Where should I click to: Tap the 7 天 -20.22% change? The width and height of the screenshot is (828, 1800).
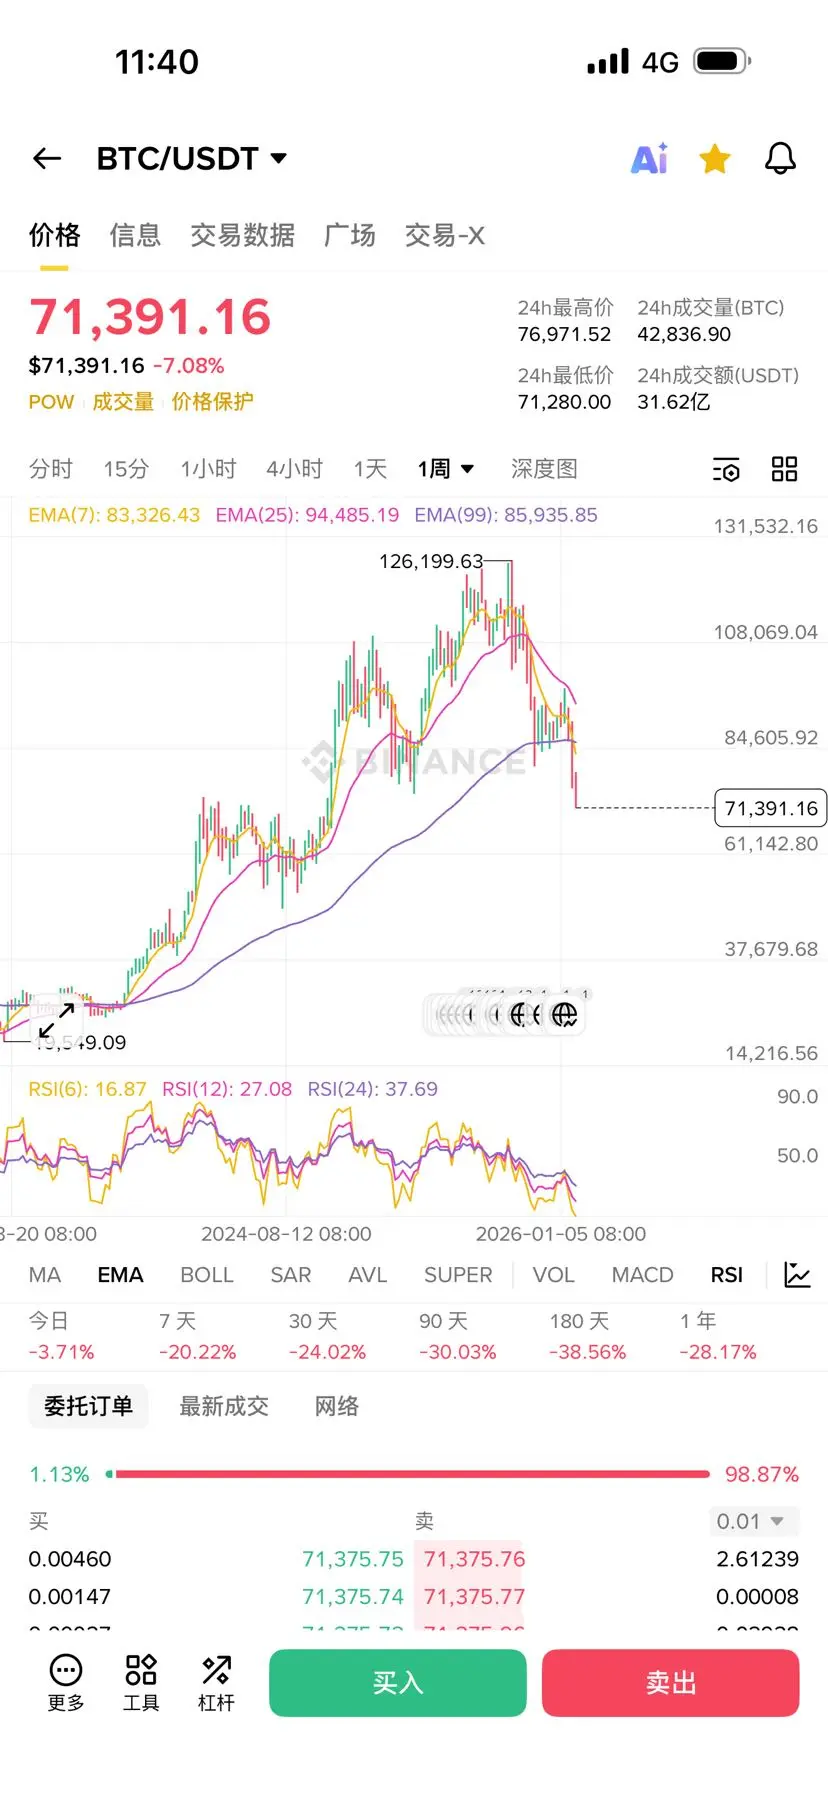198,1337
